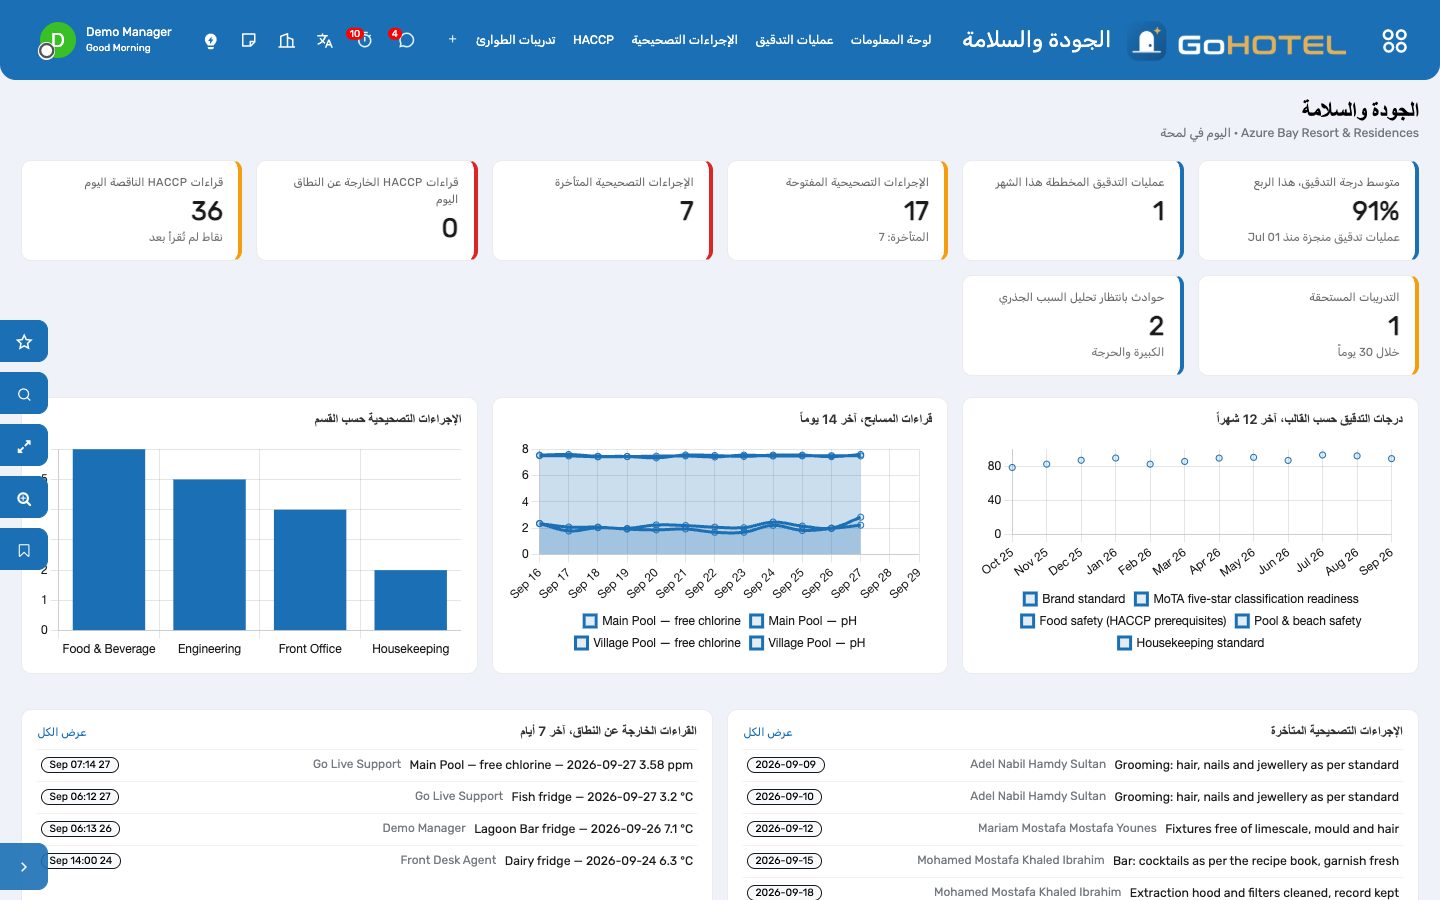The width and height of the screenshot is (1440, 900).
Task: Toggle Housekeeping standard legend series
Action: pos(1190,643)
